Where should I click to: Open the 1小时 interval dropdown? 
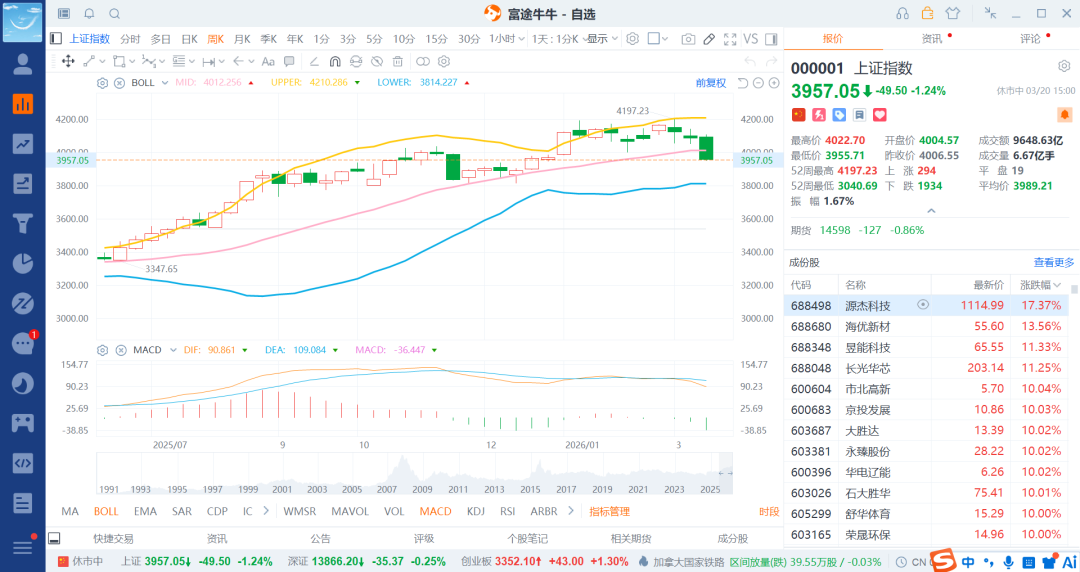507,39
